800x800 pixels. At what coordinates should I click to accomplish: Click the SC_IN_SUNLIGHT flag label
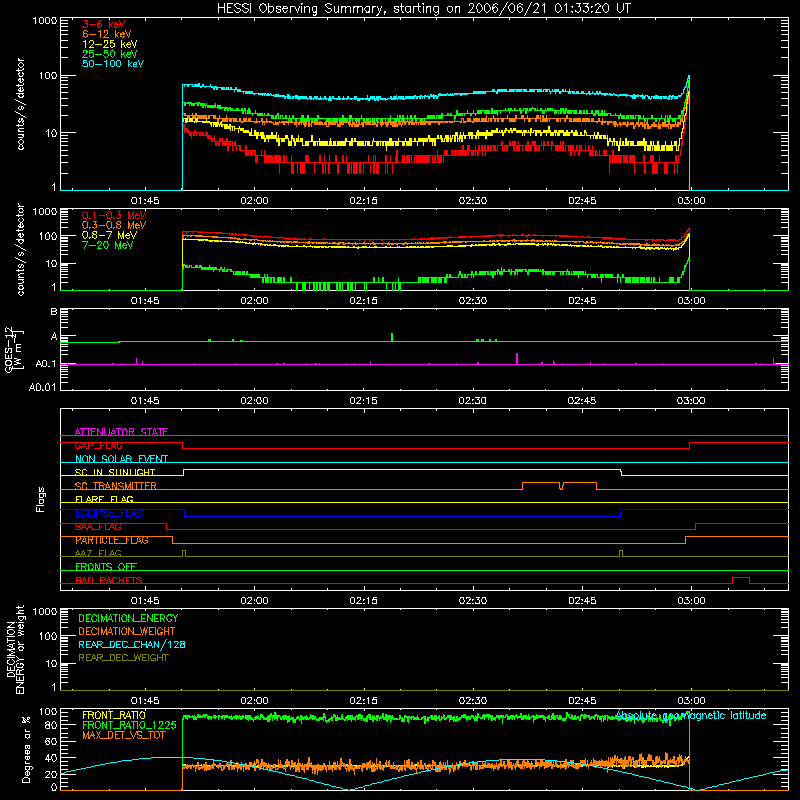click(x=115, y=472)
